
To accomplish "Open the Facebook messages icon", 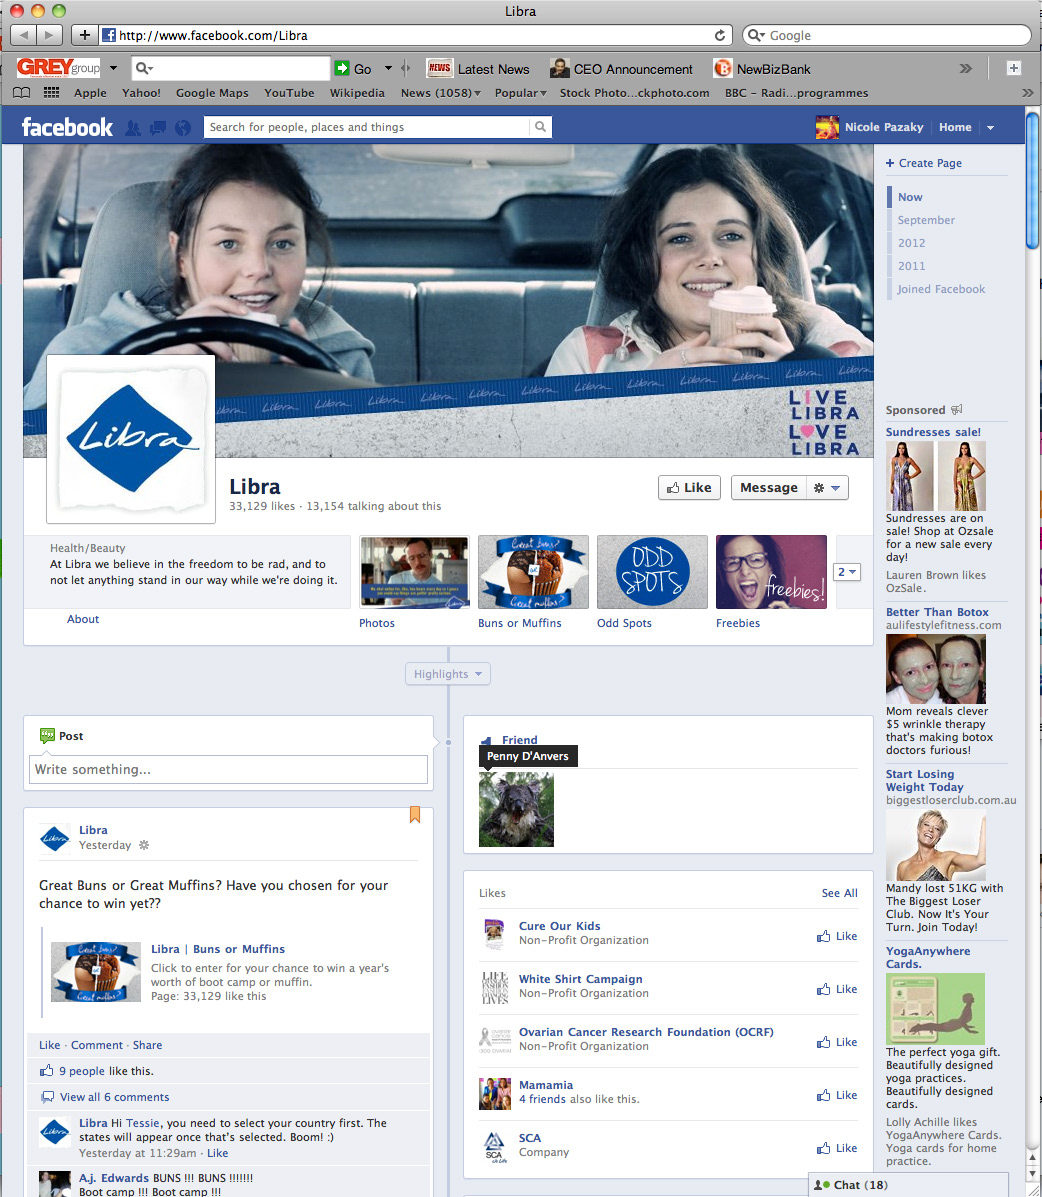I will (158, 127).
